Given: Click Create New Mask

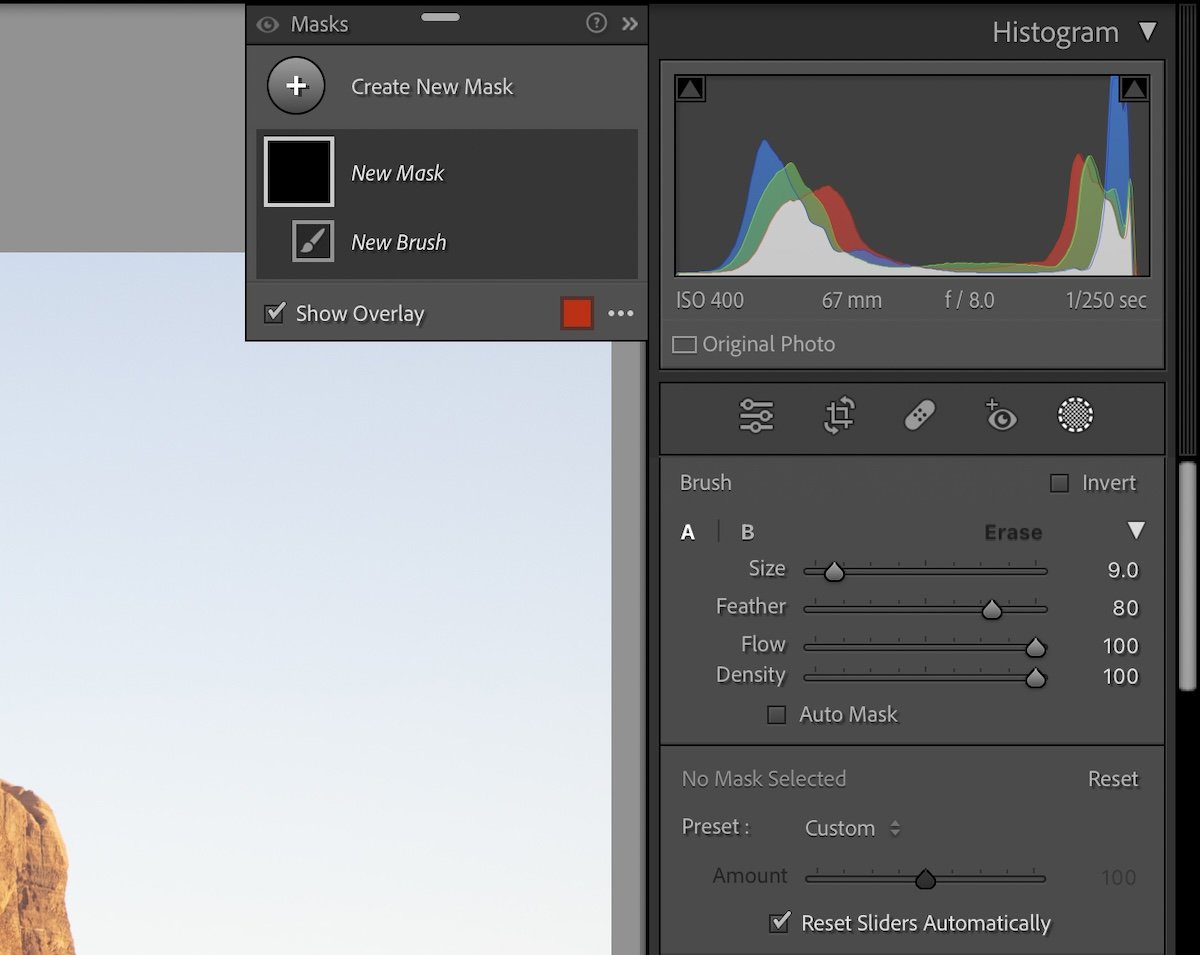Looking at the screenshot, I should pyautogui.click(x=296, y=86).
